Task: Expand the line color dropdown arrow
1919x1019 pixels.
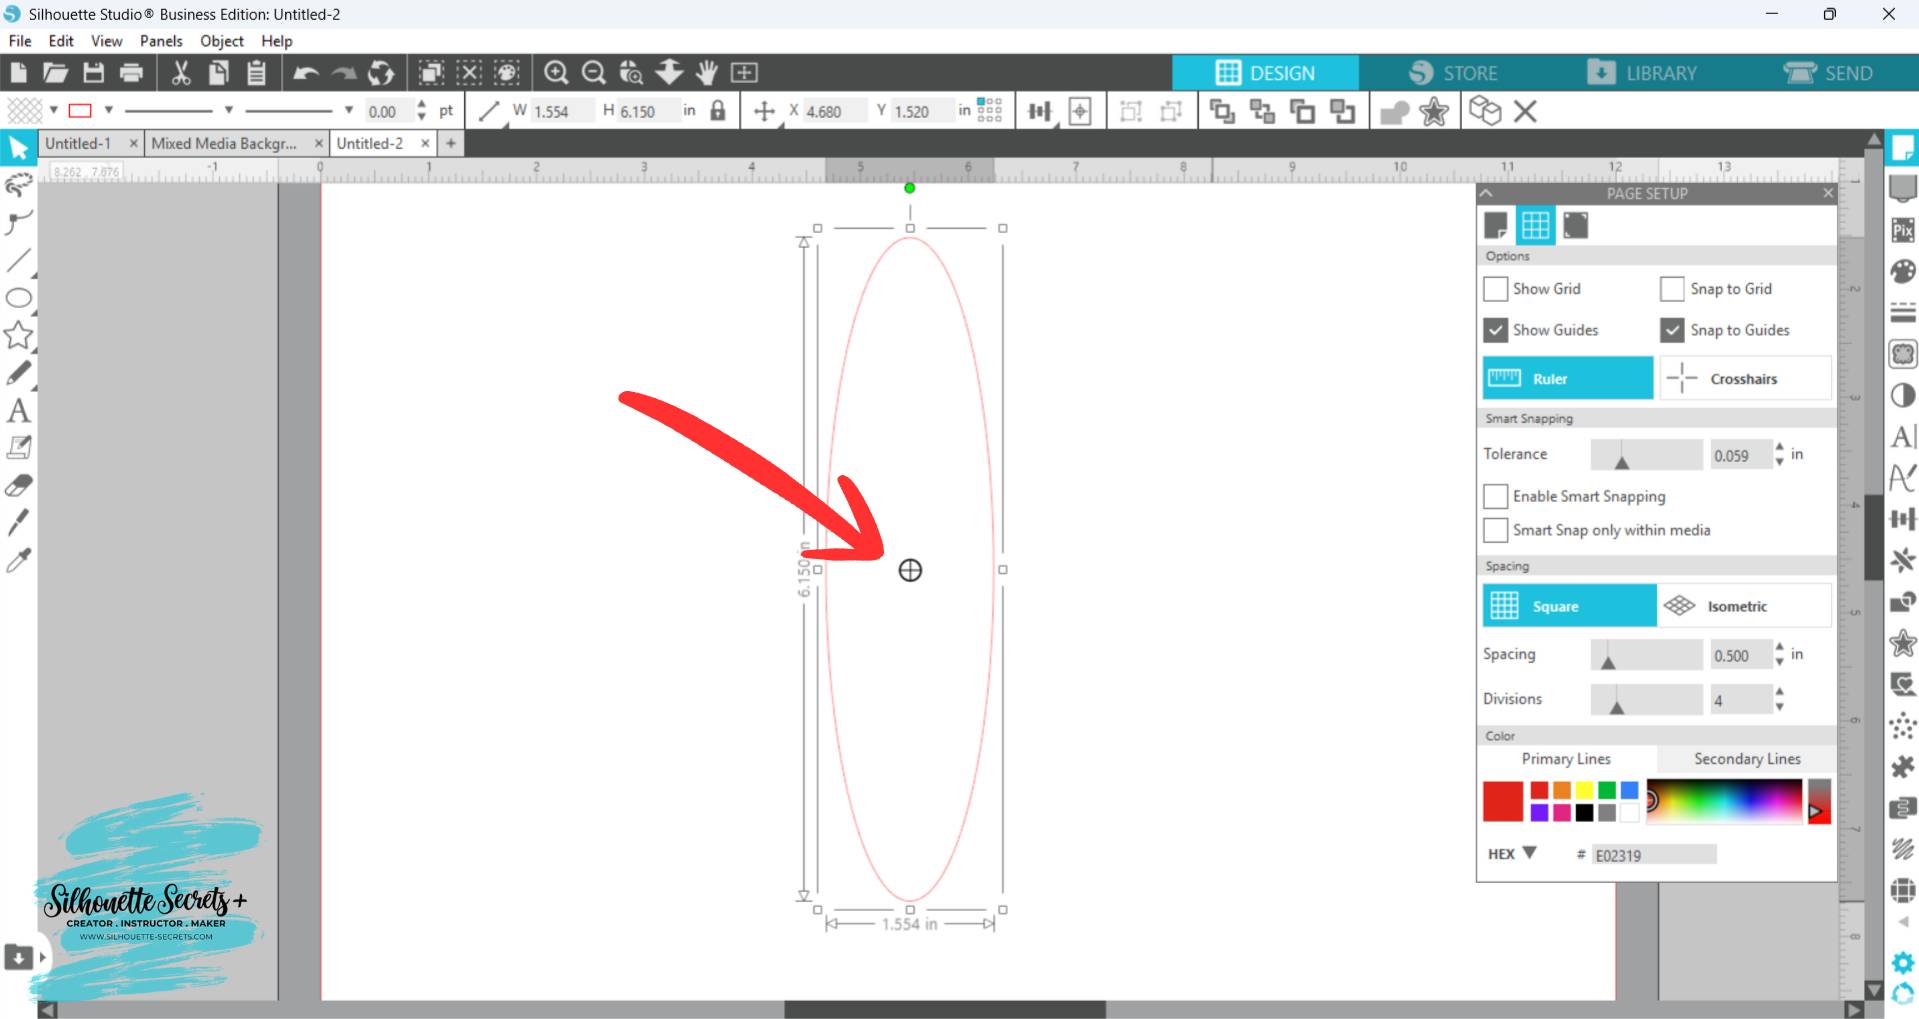Action: (x=109, y=110)
